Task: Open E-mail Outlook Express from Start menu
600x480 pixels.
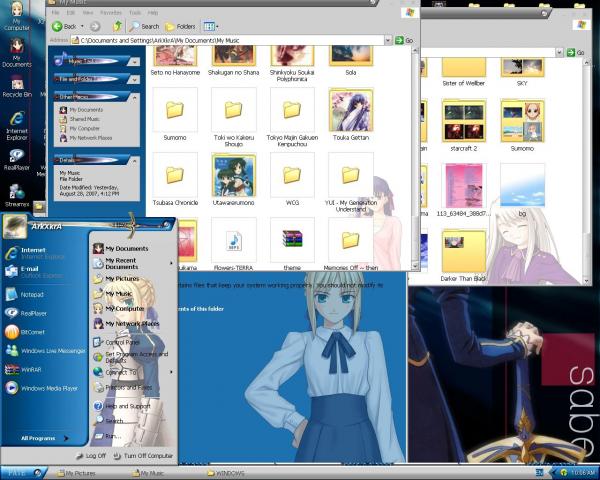Action: 34,272
